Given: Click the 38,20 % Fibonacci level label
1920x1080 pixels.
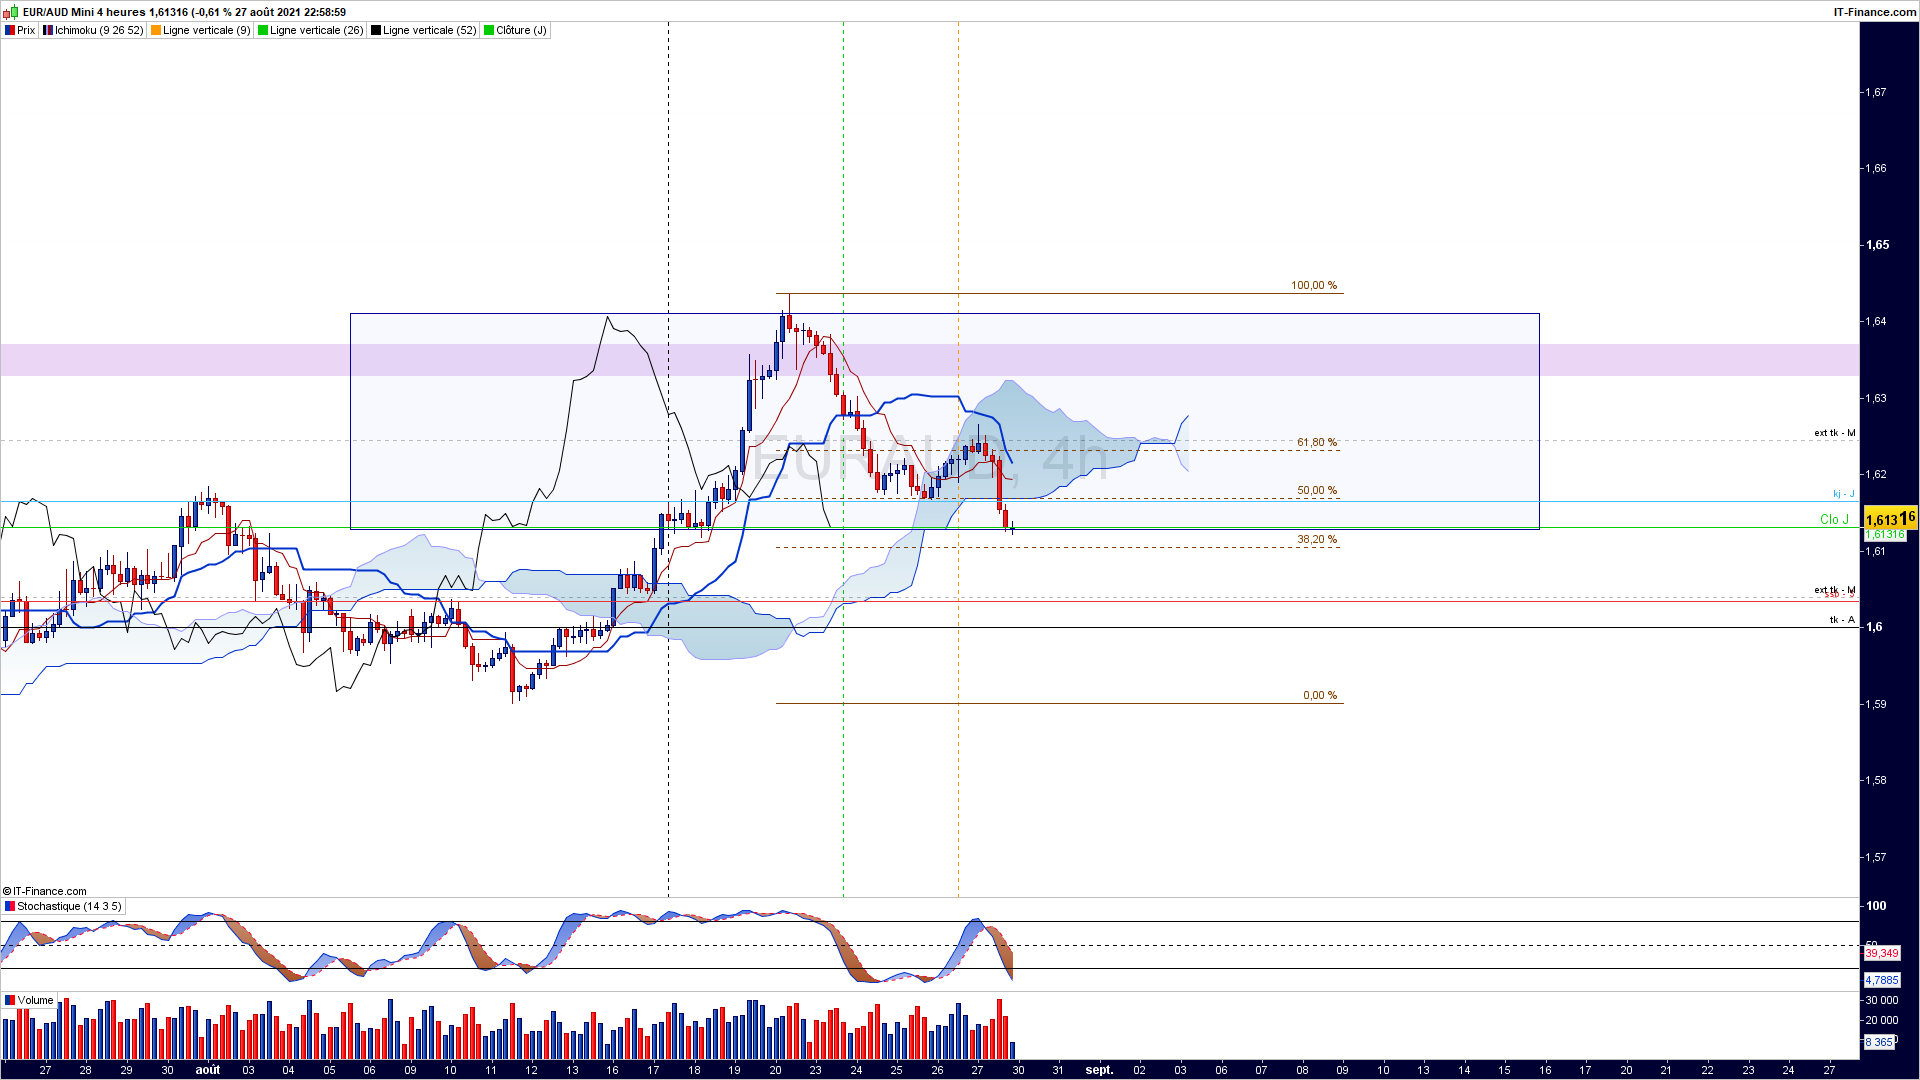Looking at the screenshot, I should [x=1317, y=539].
